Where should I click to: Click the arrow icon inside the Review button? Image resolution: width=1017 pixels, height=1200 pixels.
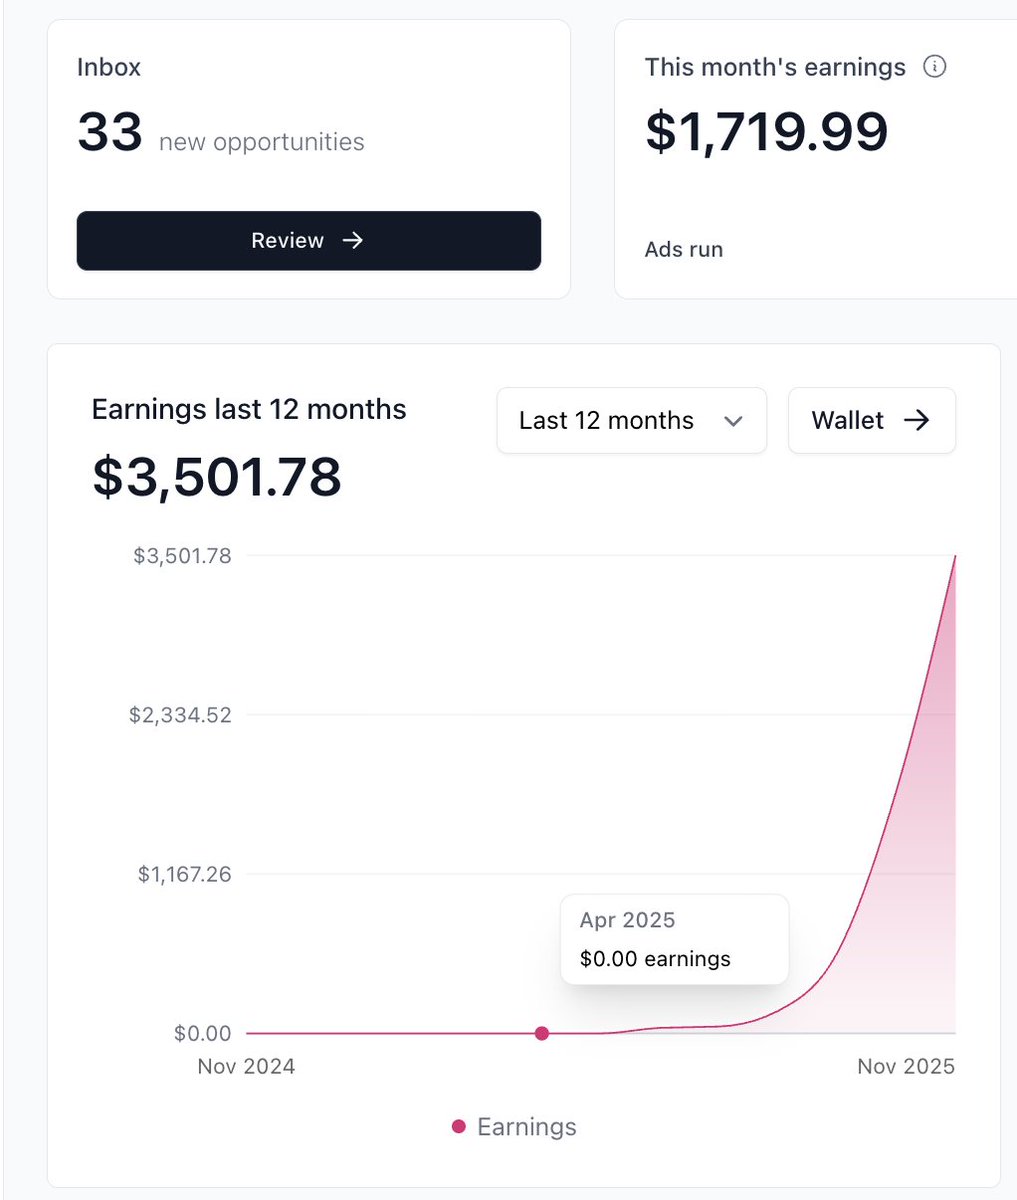pos(352,240)
